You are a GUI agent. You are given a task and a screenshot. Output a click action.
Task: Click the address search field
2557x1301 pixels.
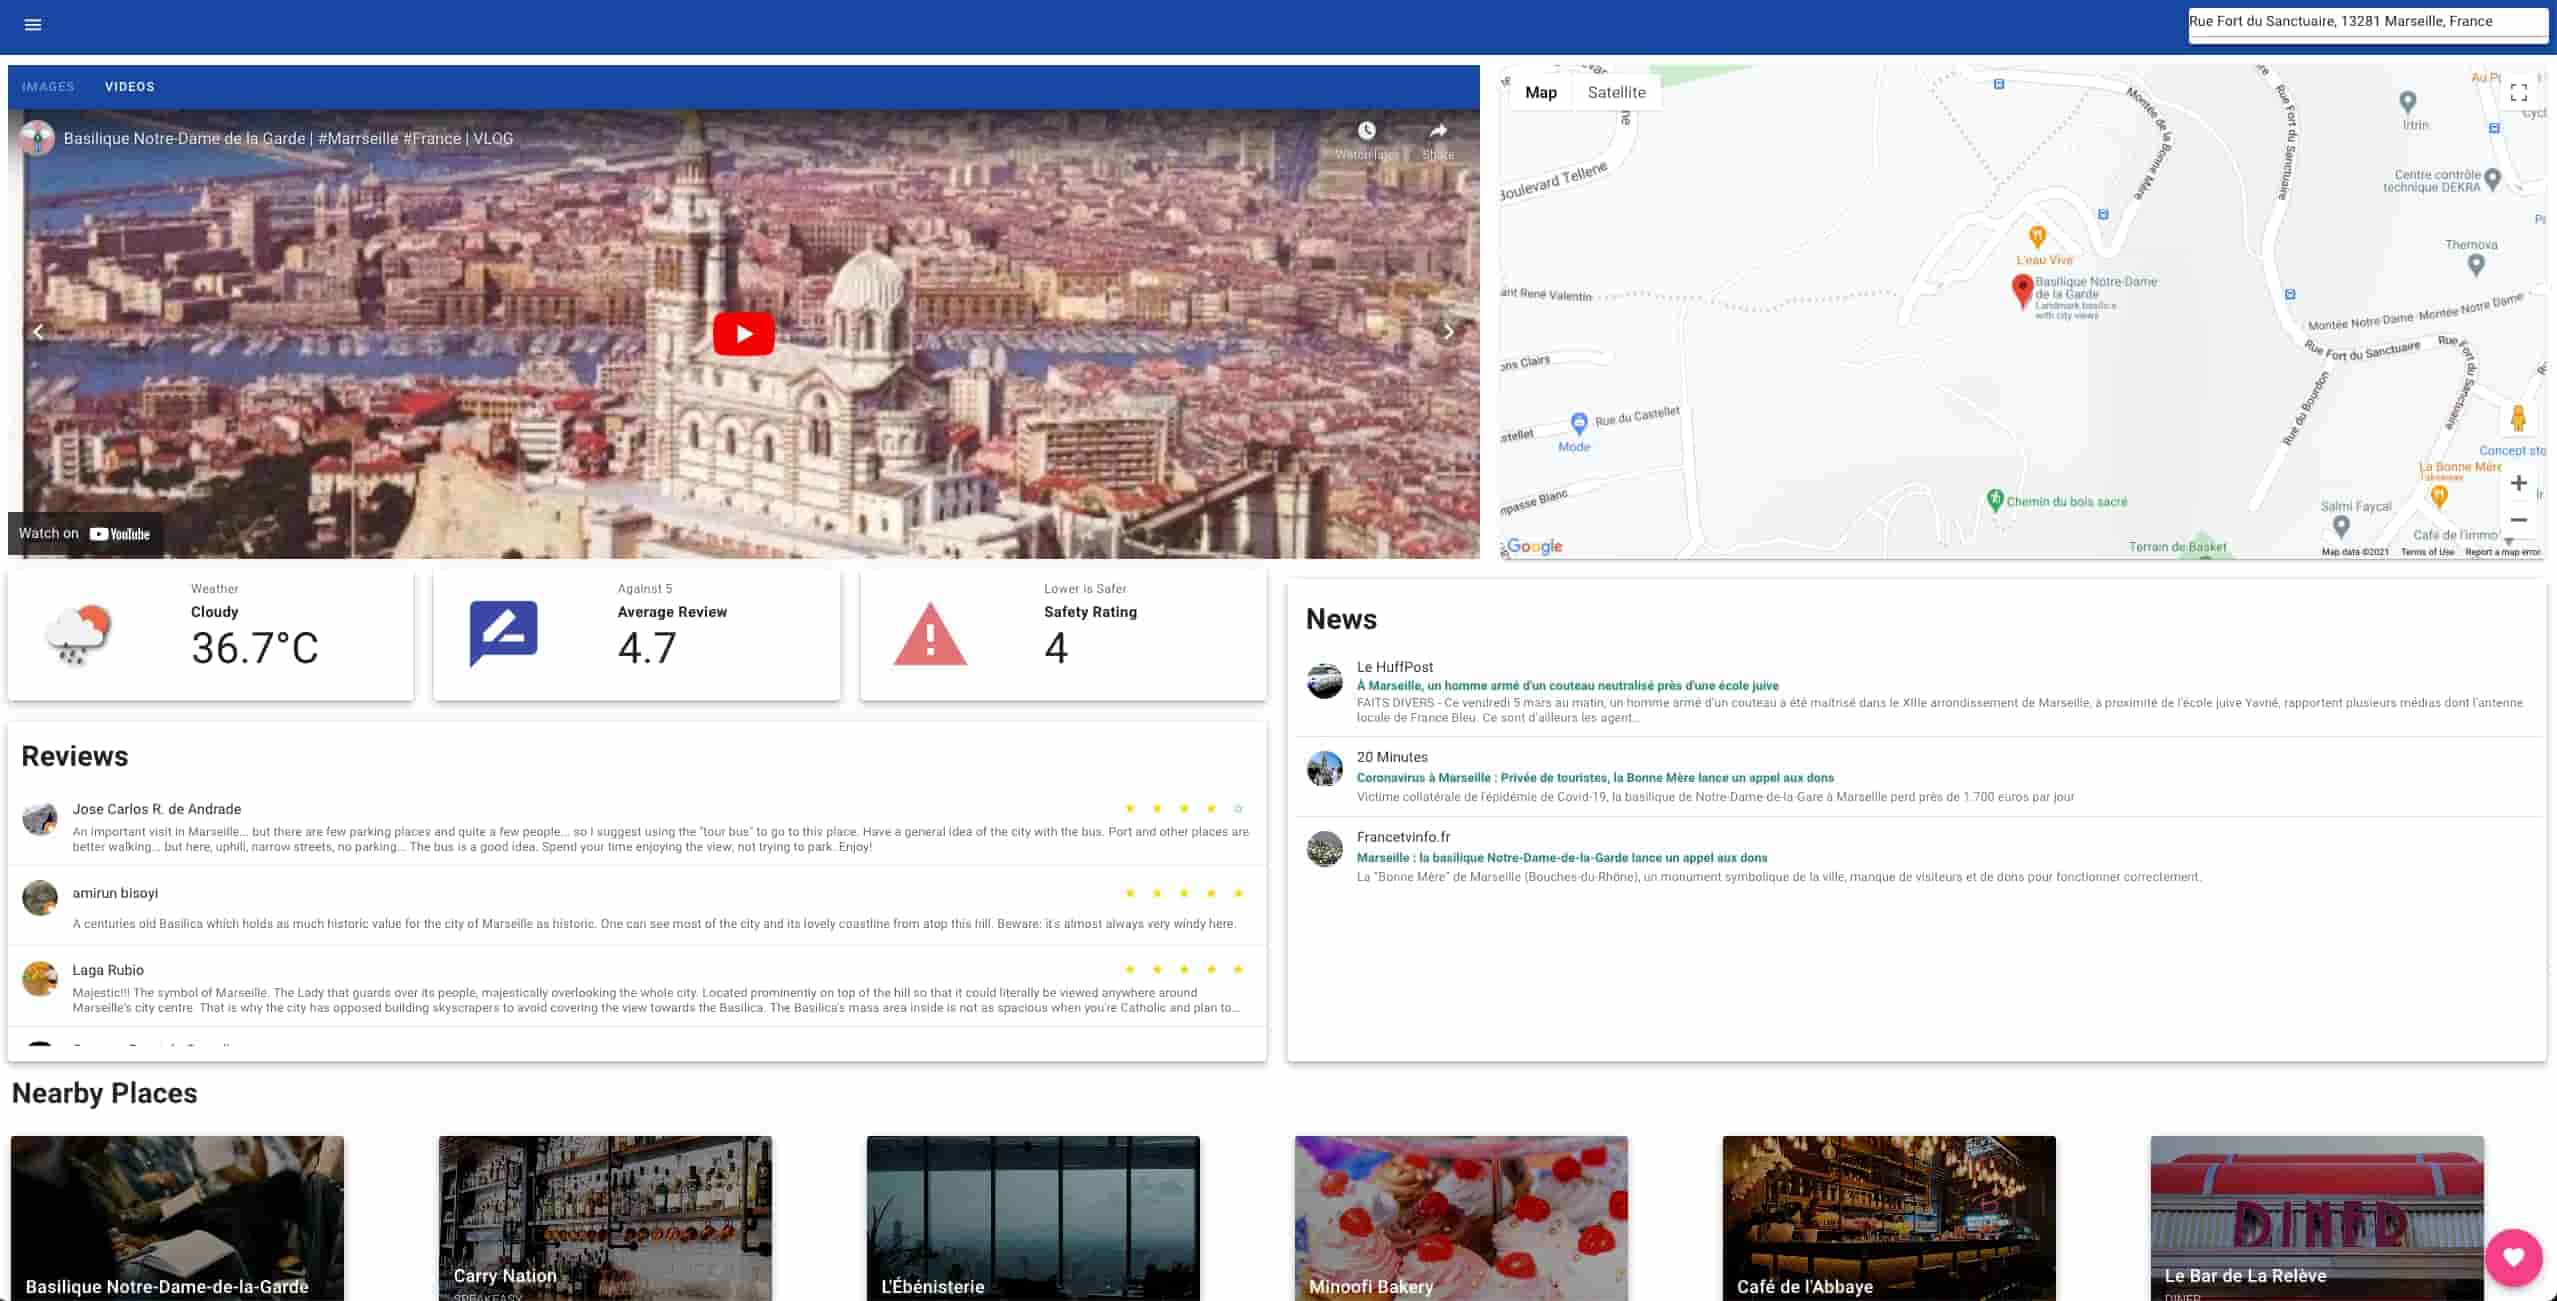click(2366, 22)
